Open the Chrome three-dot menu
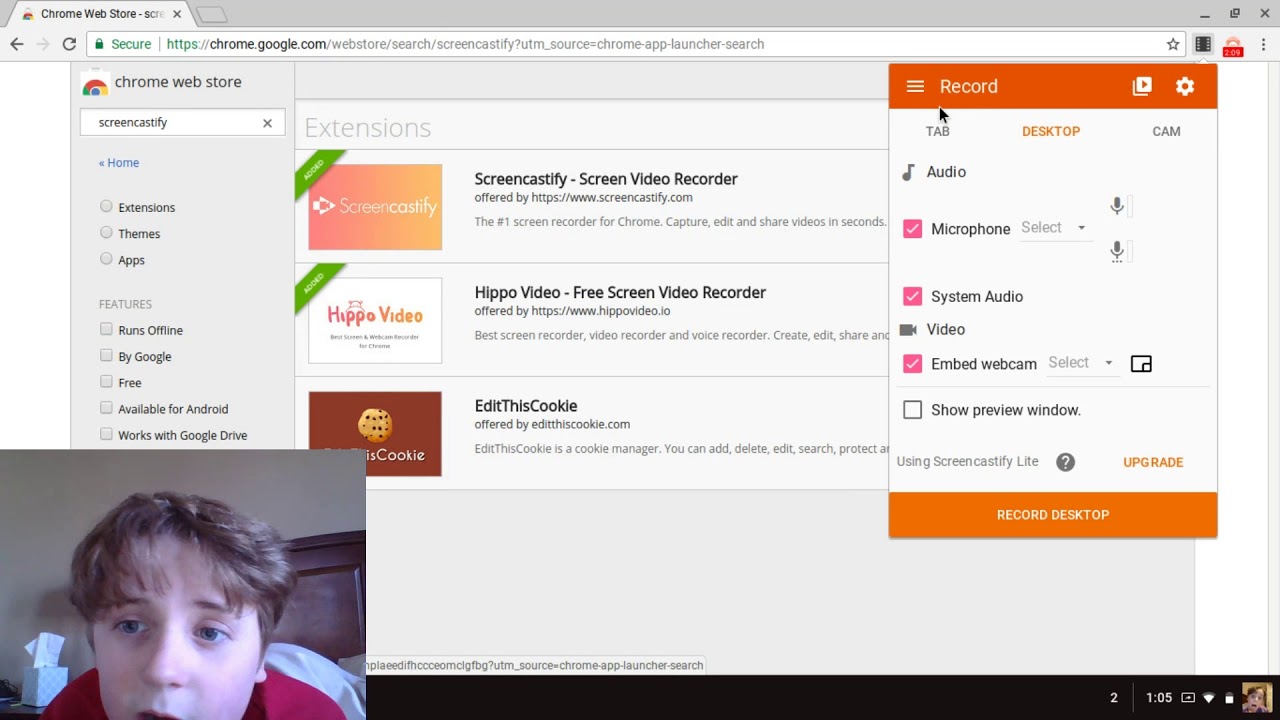The width and height of the screenshot is (1280, 720). (1263, 44)
